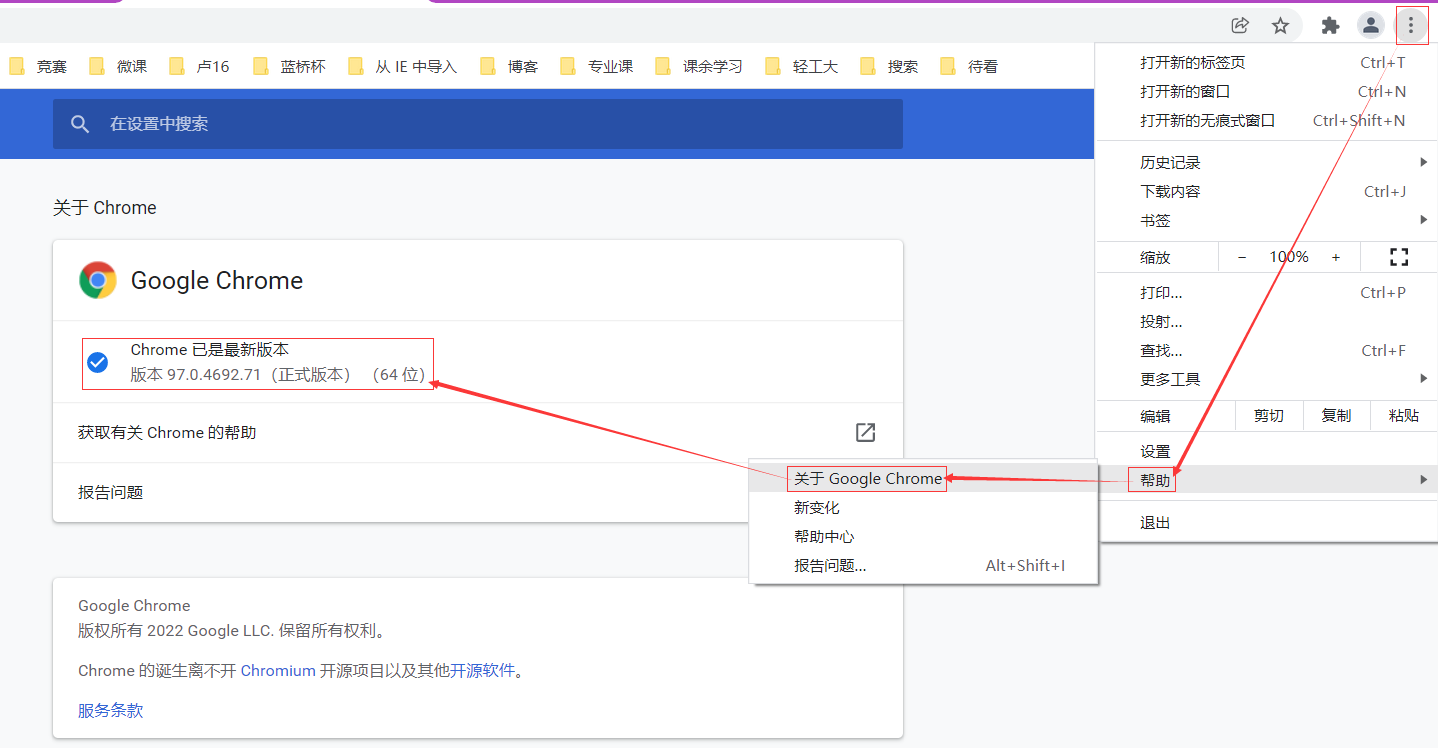Bookmark this page with the star icon
The image size is (1438, 748).
1280,26
